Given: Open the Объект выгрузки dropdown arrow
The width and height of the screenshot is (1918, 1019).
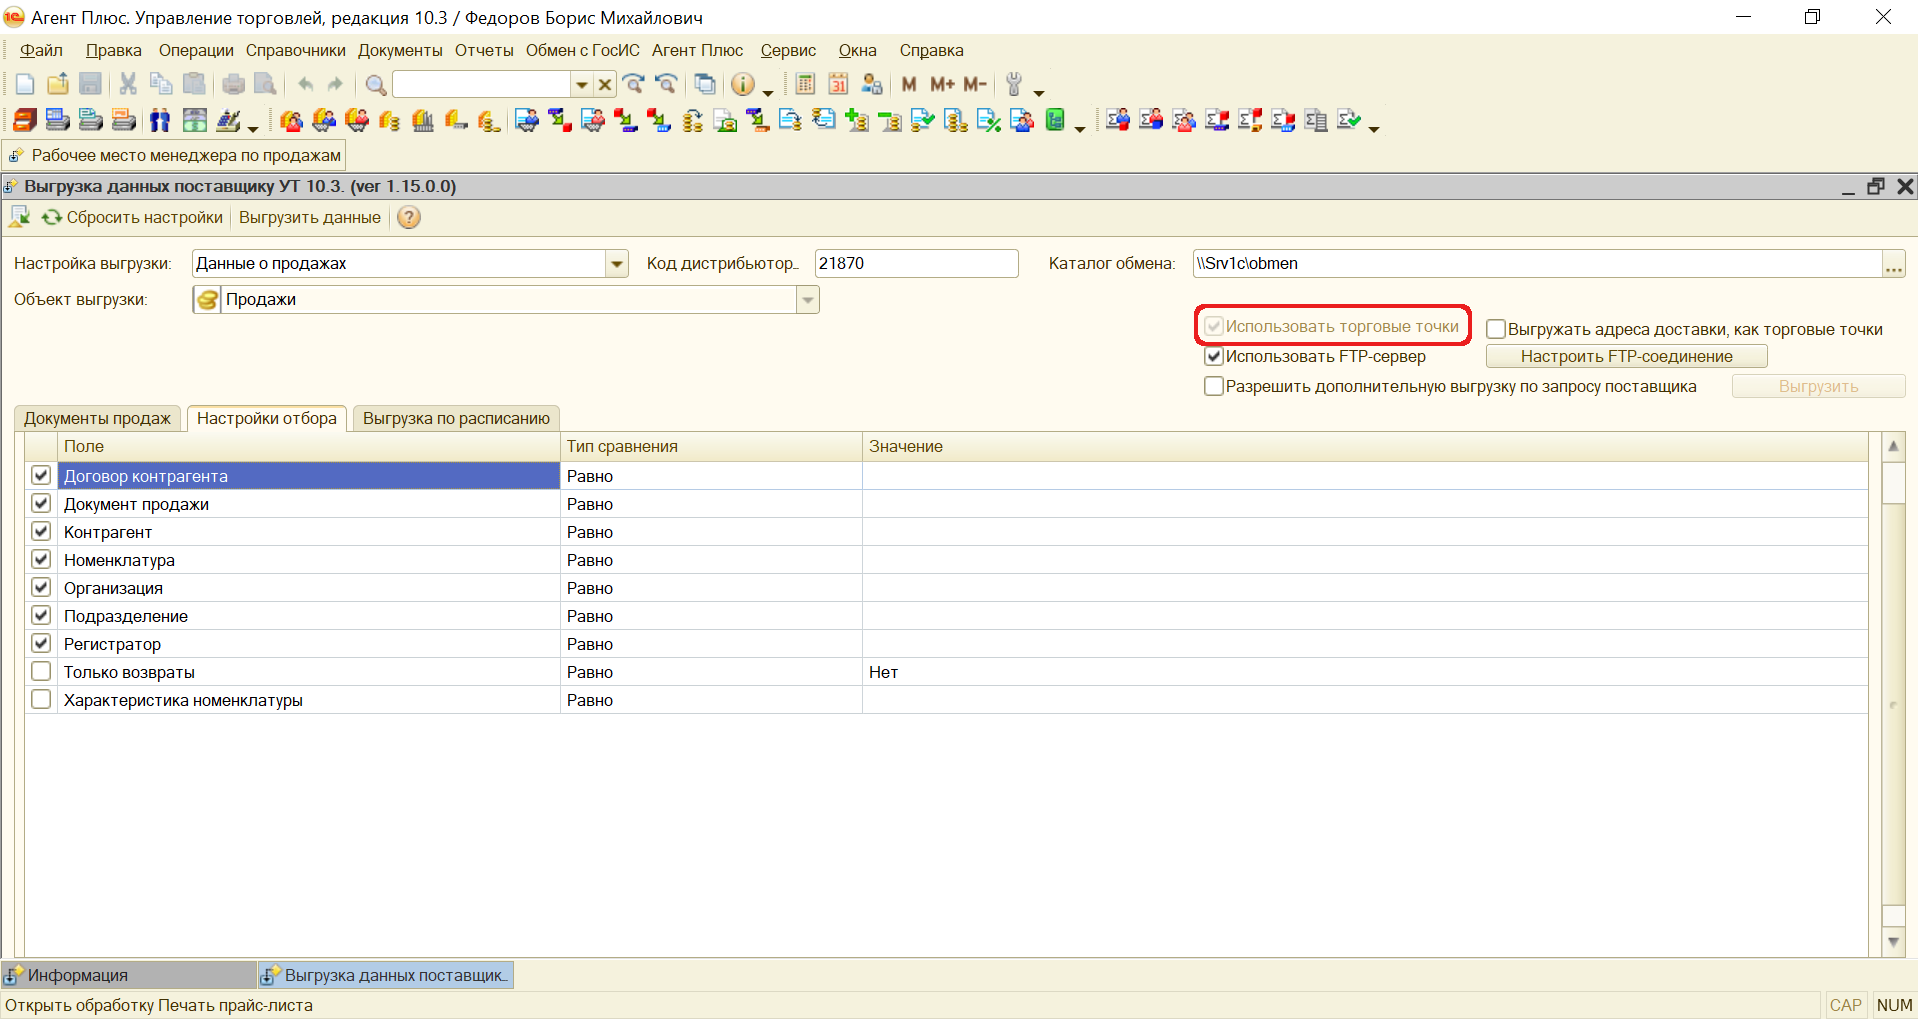Looking at the screenshot, I should click(808, 300).
